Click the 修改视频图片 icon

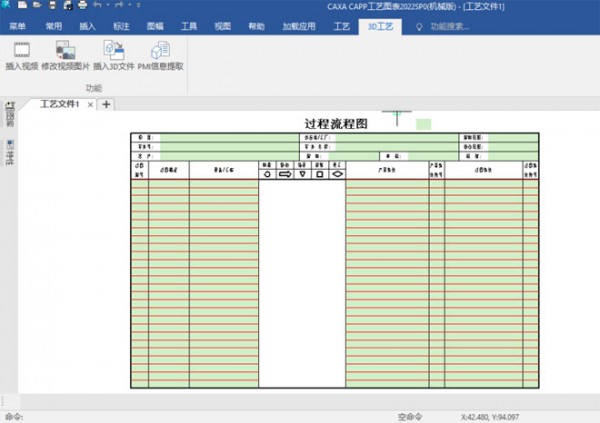(65, 50)
